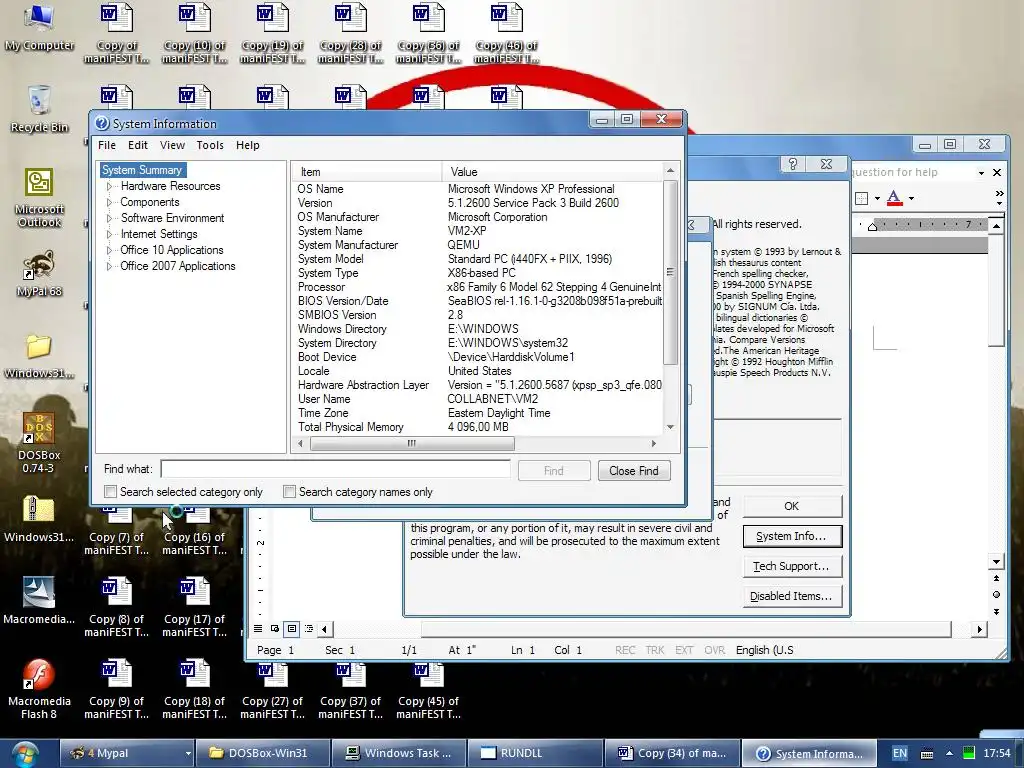This screenshot has height=768, width=1024.
Task: Expand Components tree node
Action: [x=109, y=202]
